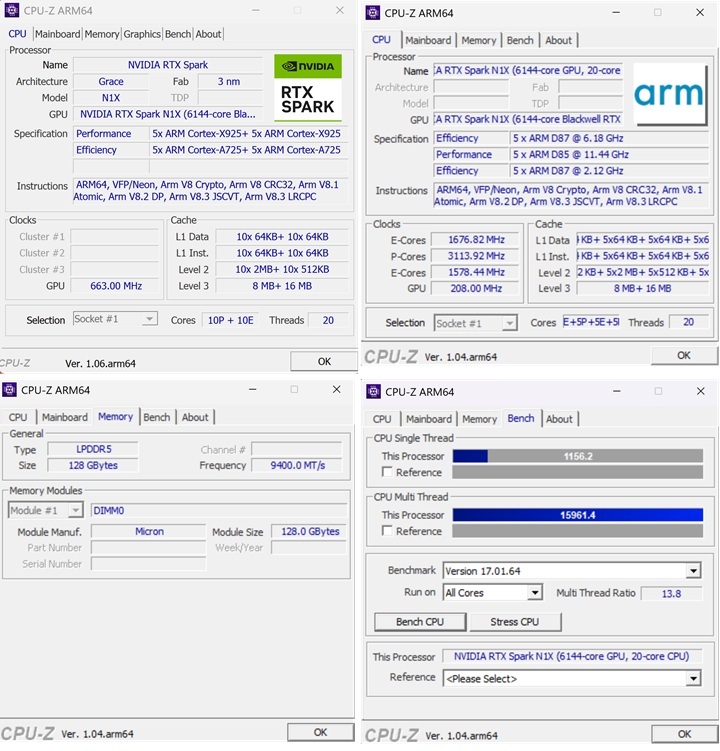Click the CPU-Z title bar icon in the arm-logo window
The width and height of the screenshot is (720, 751).
[372, 13]
